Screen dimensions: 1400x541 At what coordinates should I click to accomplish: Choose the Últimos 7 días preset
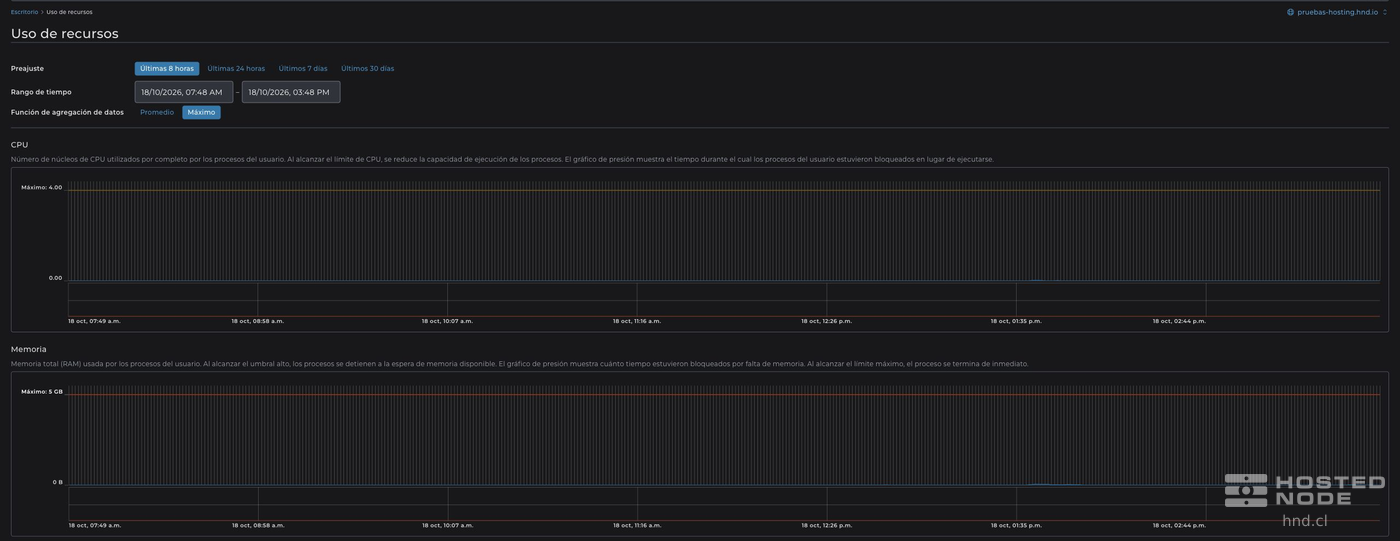pyautogui.click(x=303, y=69)
